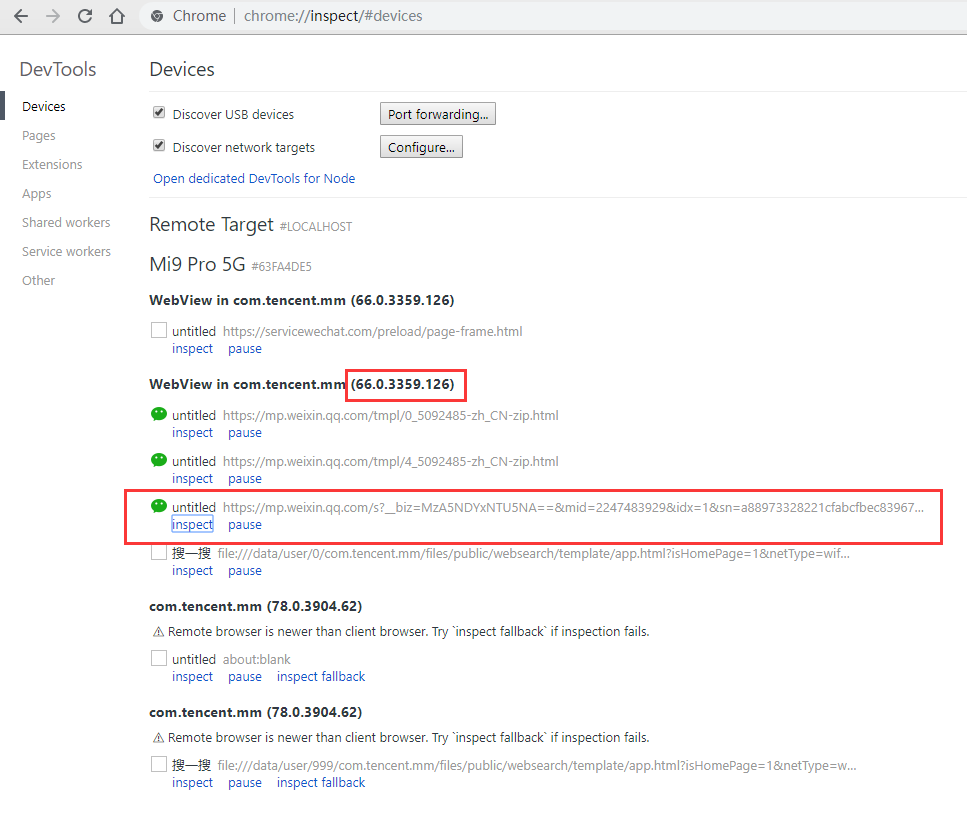Screen dimensions: 967x822
Task: Inspect the about:blank page
Action: 192,677
